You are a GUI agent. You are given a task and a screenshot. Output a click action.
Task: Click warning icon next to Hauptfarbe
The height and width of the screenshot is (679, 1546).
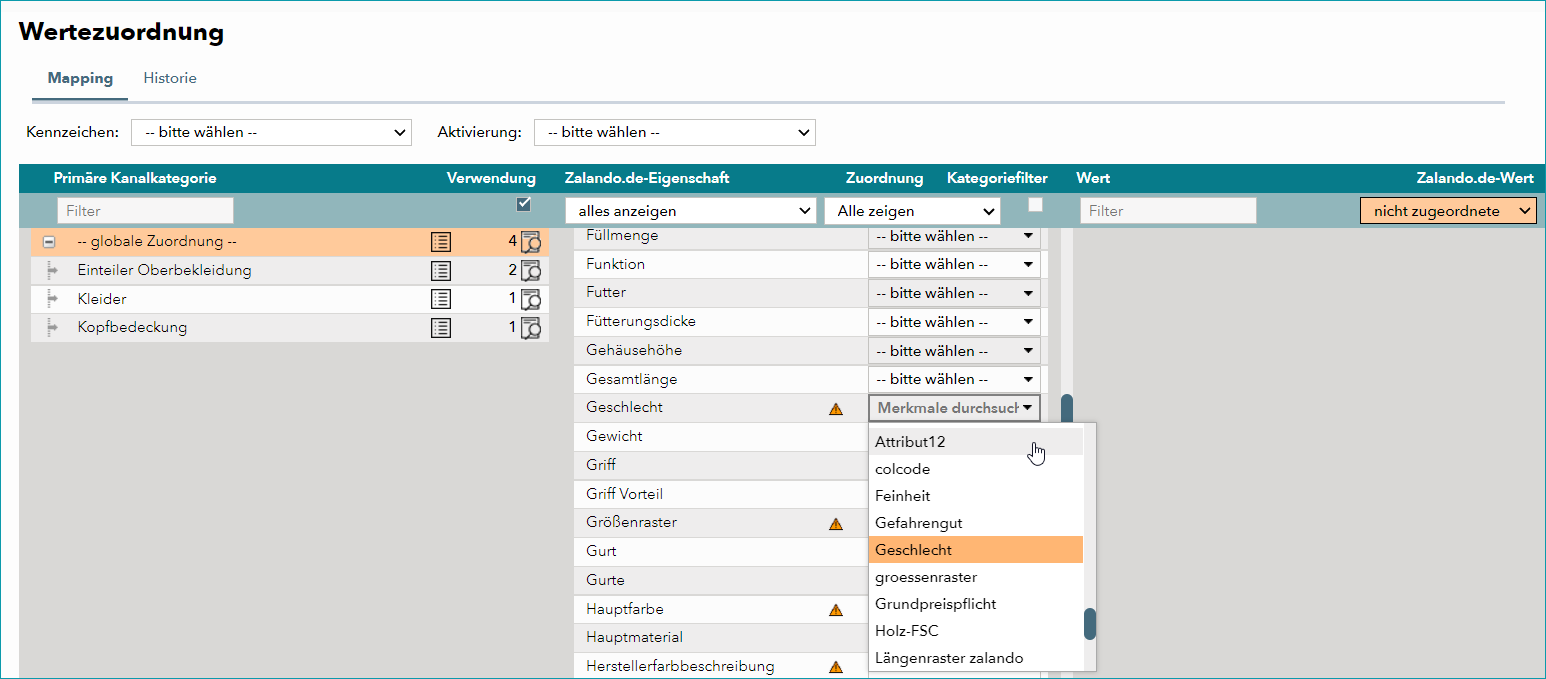(836, 610)
